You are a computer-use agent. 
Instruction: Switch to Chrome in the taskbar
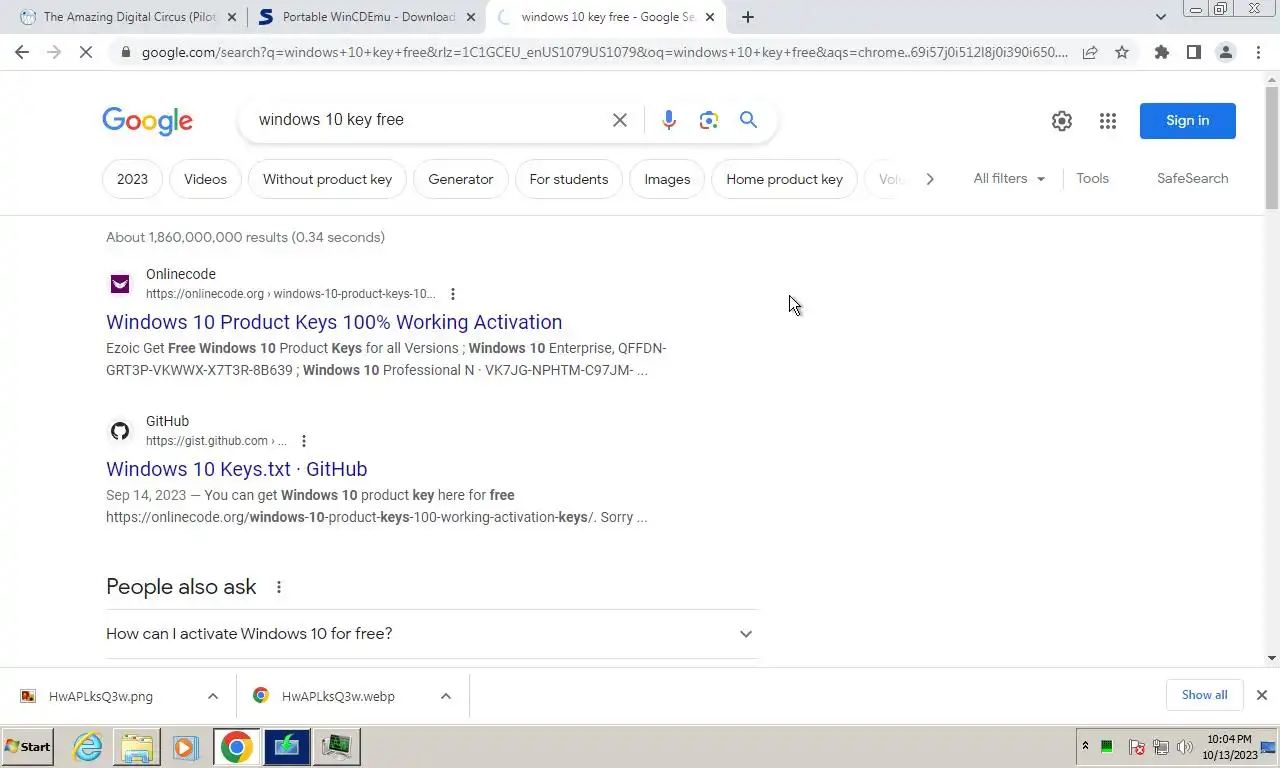click(x=237, y=747)
